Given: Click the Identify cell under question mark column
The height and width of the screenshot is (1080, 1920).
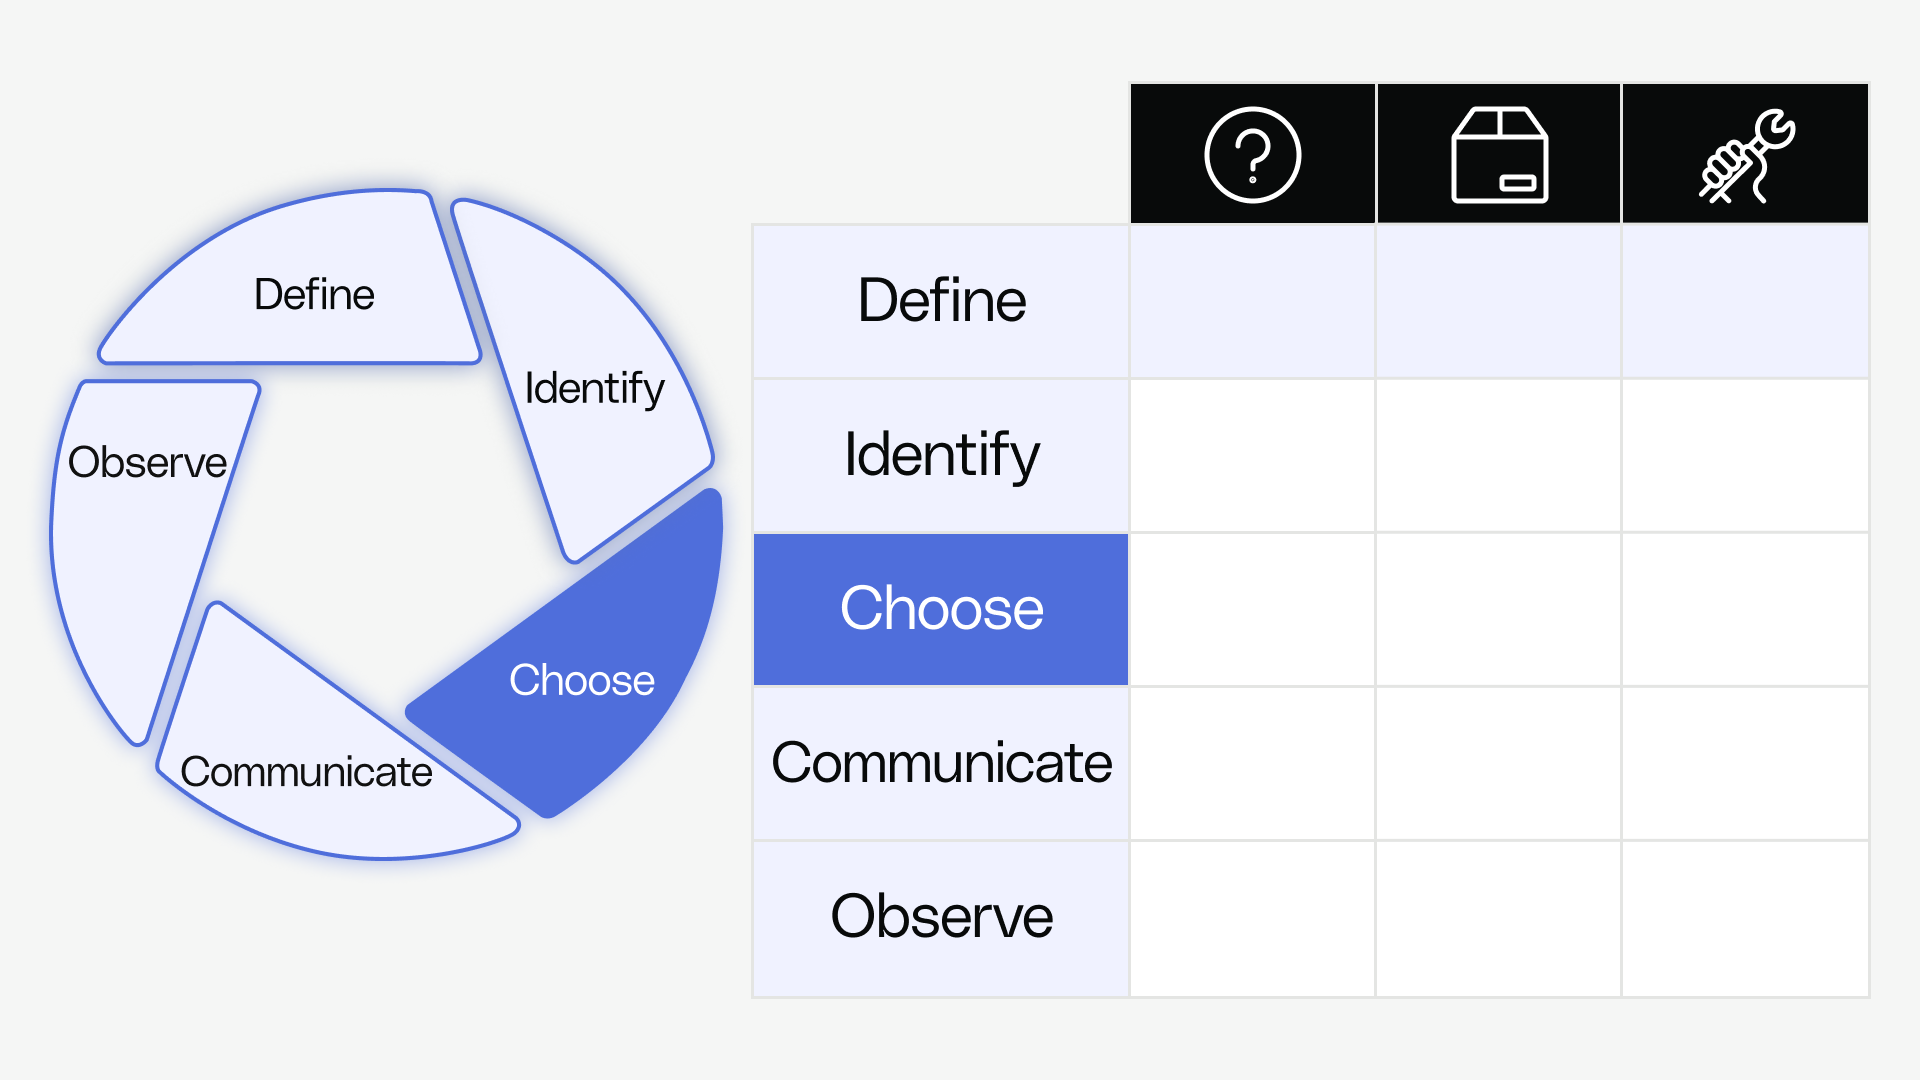Looking at the screenshot, I should [1253, 455].
